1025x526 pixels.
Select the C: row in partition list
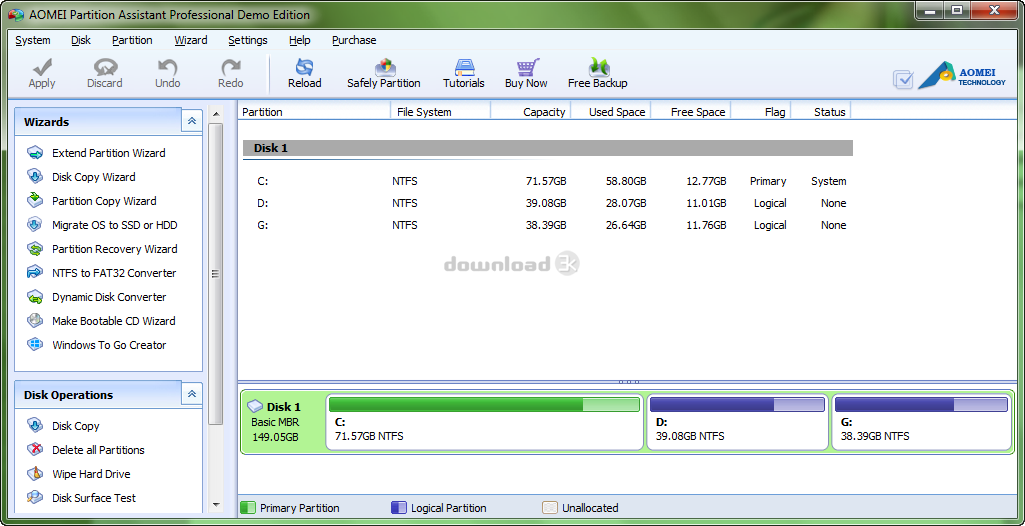[x=548, y=181]
